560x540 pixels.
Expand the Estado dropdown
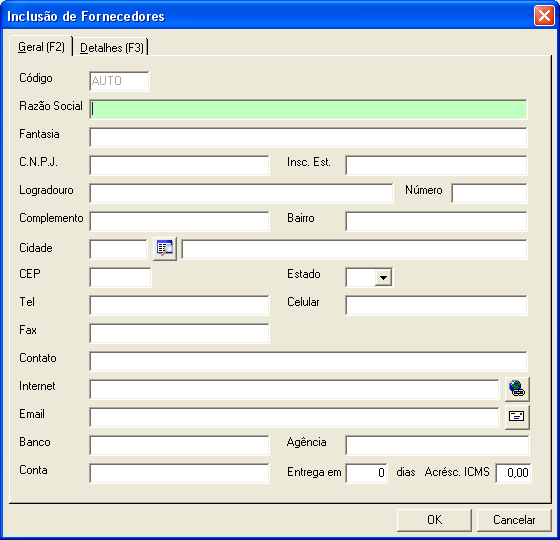pos(384,278)
